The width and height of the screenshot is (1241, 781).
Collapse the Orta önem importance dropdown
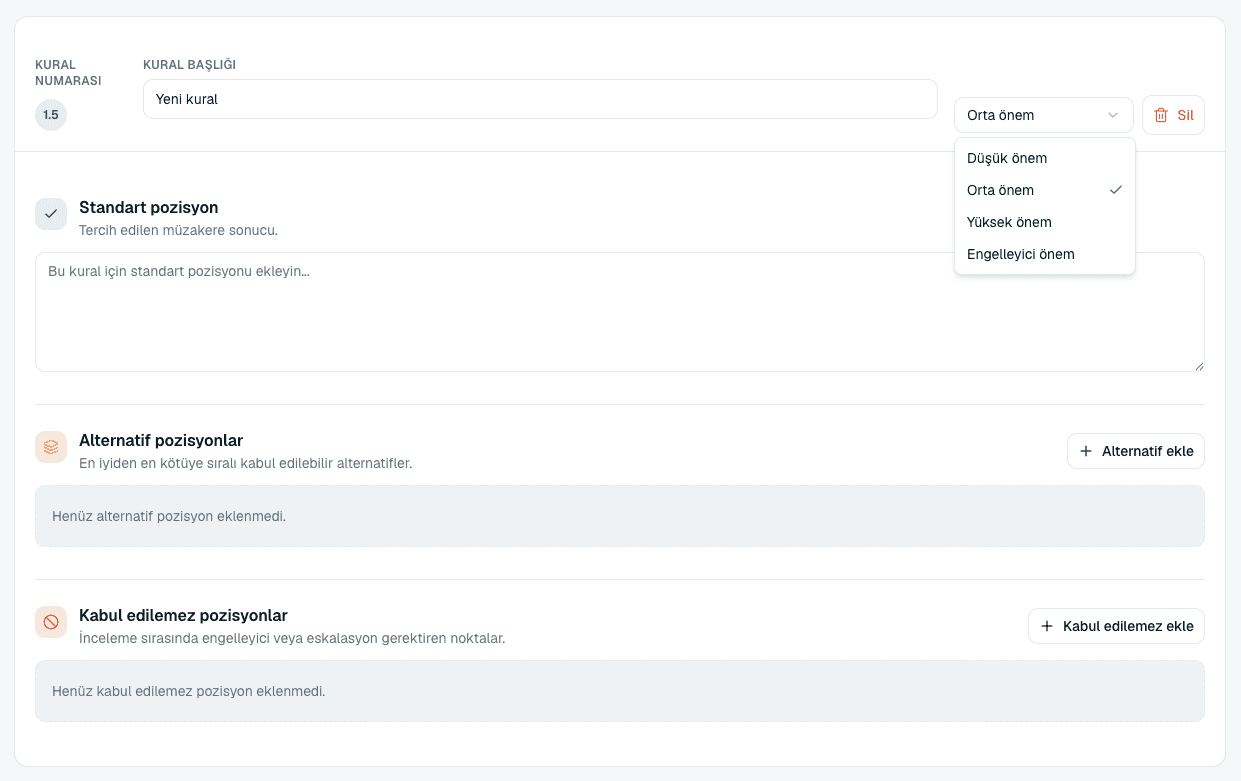coord(1044,115)
